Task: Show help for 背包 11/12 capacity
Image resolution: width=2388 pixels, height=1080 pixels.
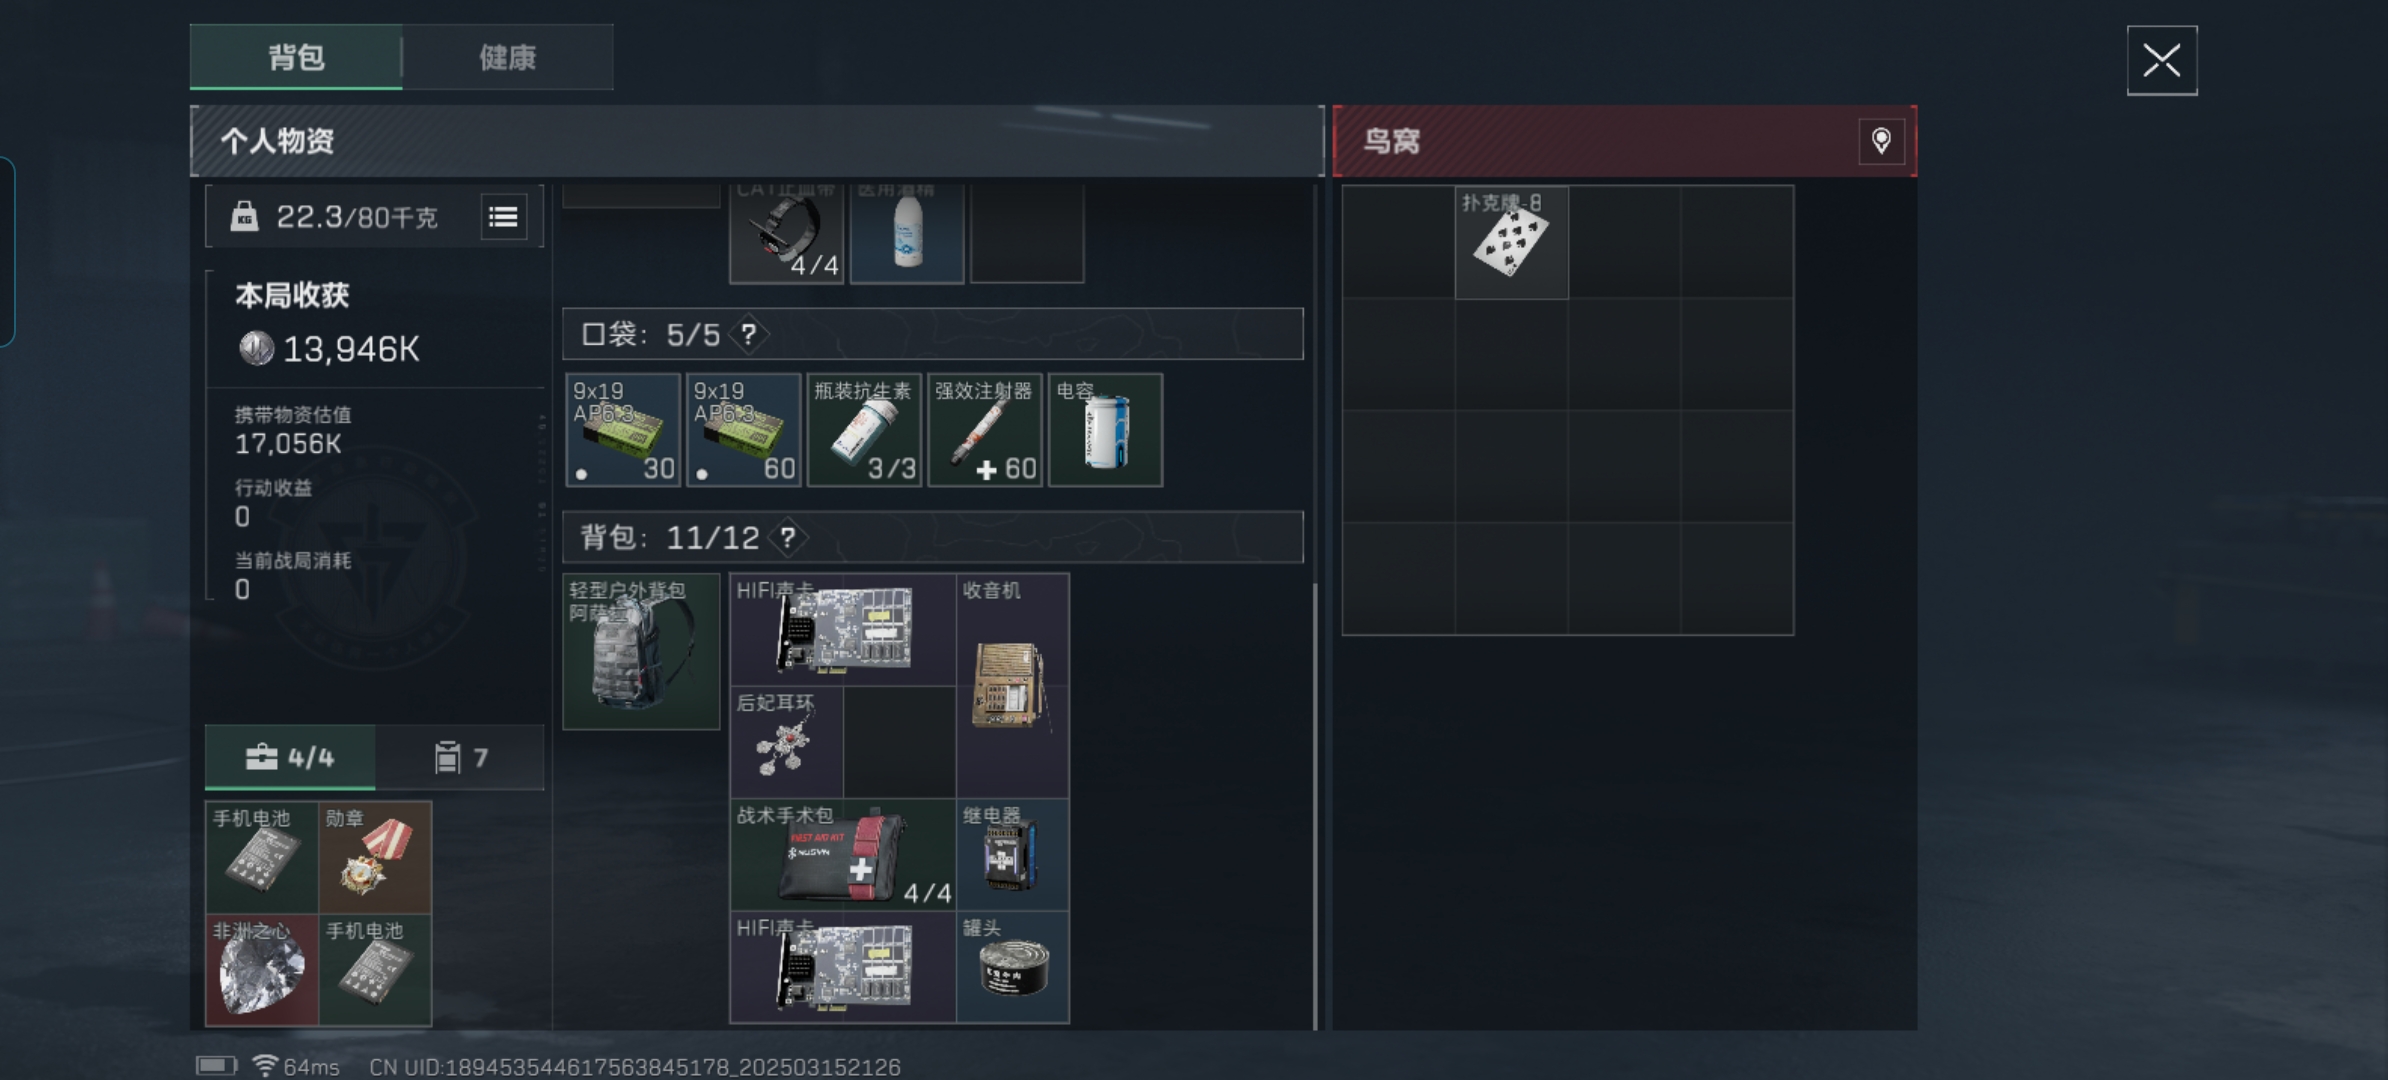Action: (x=788, y=538)
